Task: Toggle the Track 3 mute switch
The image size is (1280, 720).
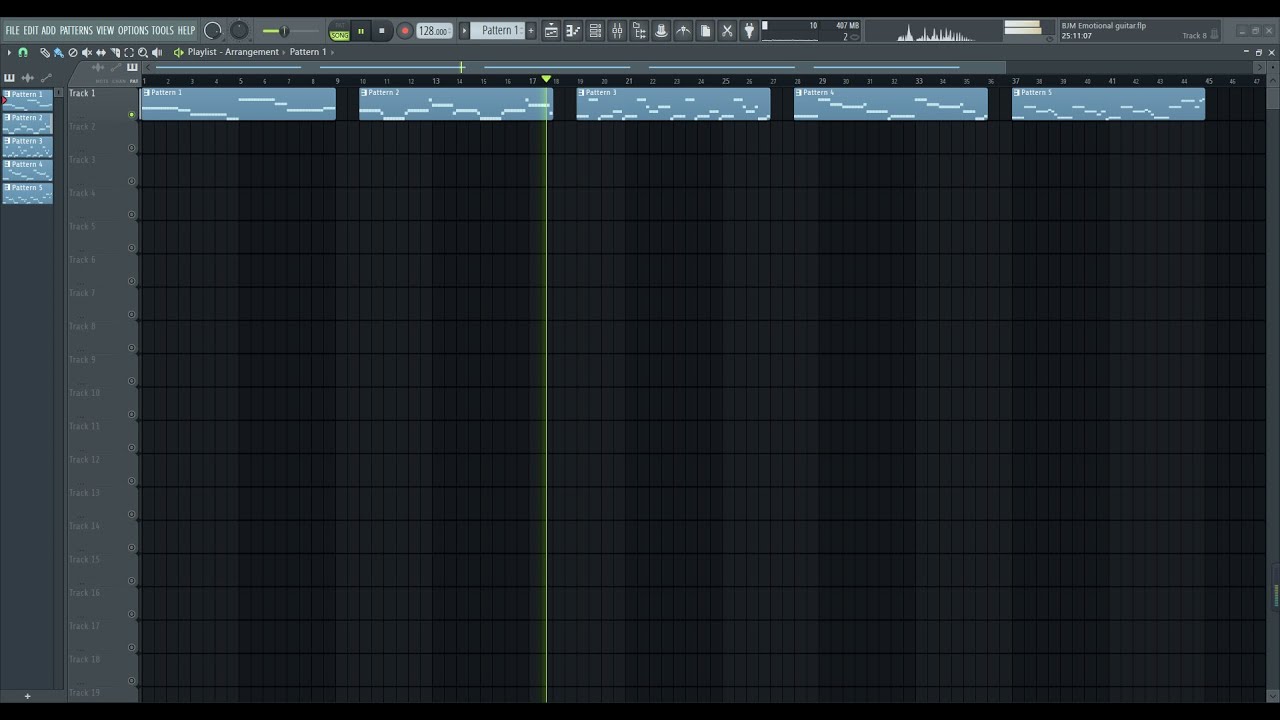Action: [131, 181]
